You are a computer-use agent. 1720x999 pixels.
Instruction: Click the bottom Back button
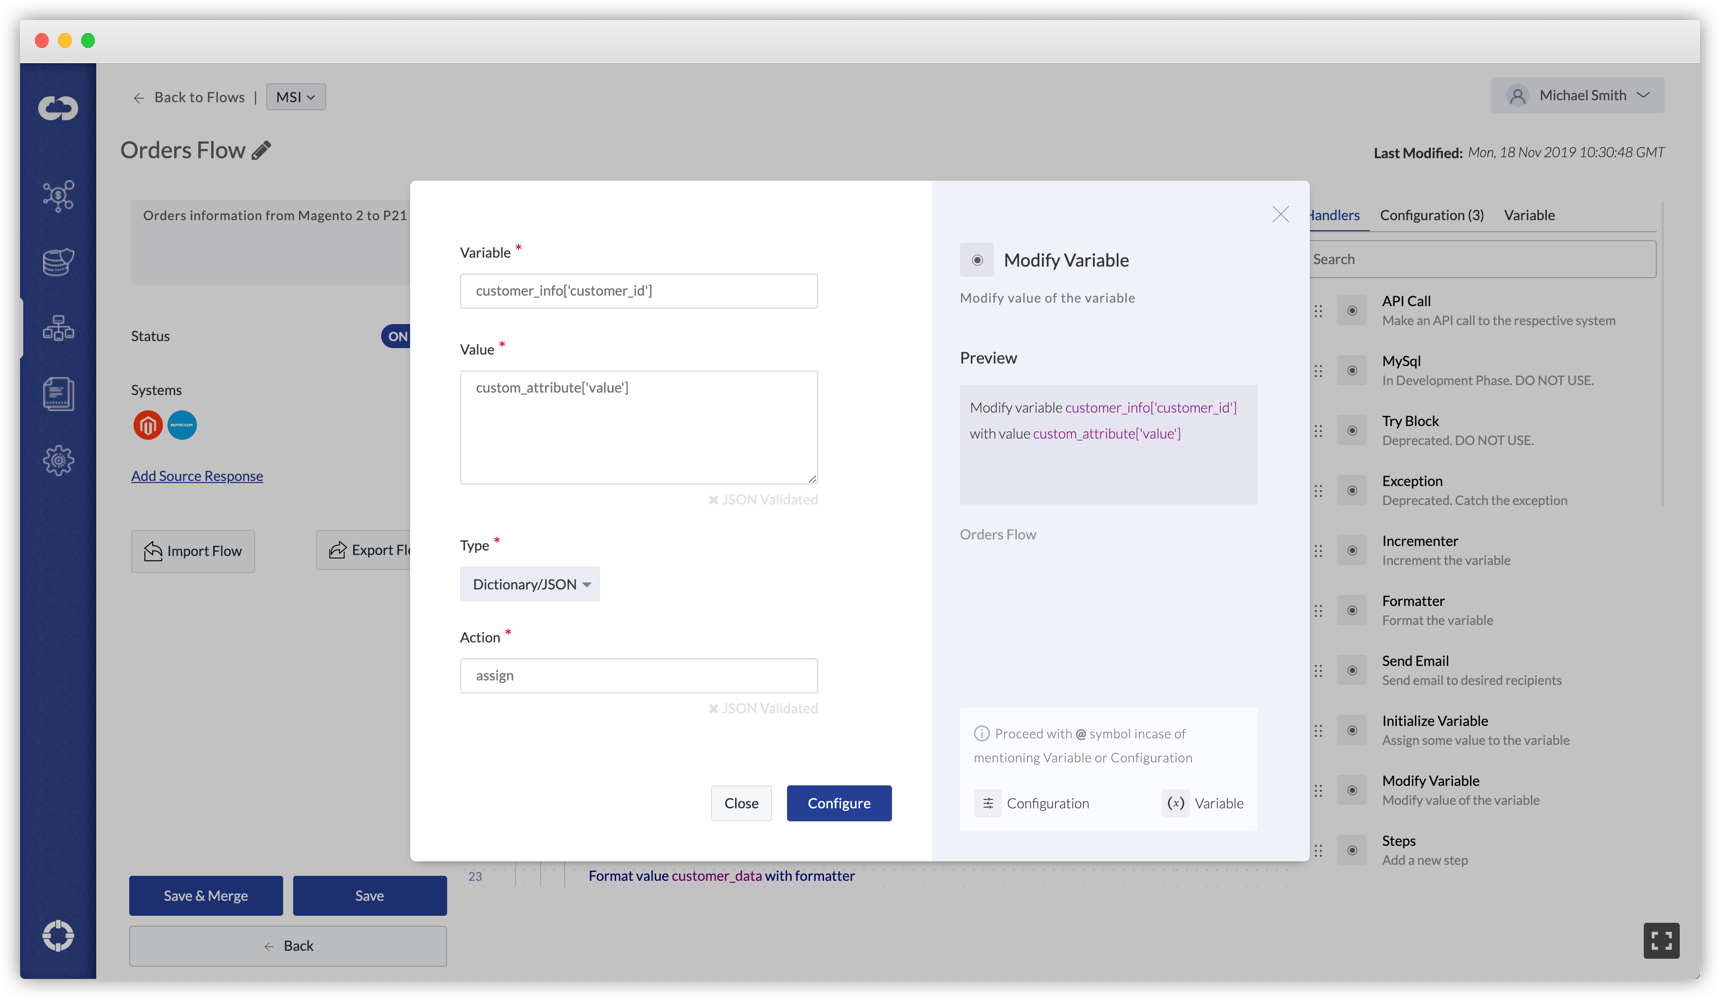[288, 946]
